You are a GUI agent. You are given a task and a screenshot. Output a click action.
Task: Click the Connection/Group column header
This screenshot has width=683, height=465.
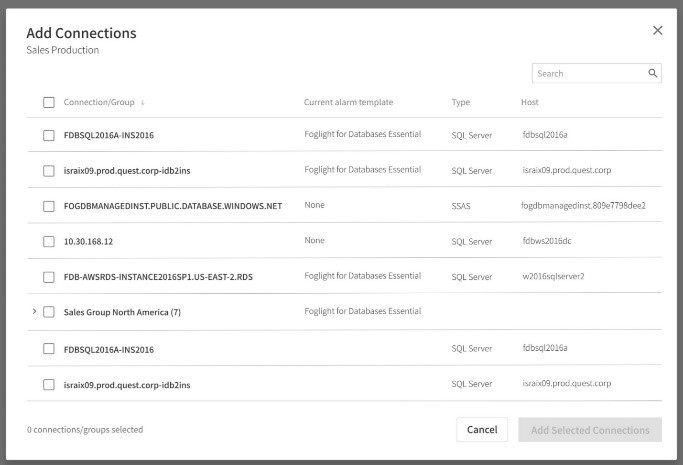tap(99, 102)
